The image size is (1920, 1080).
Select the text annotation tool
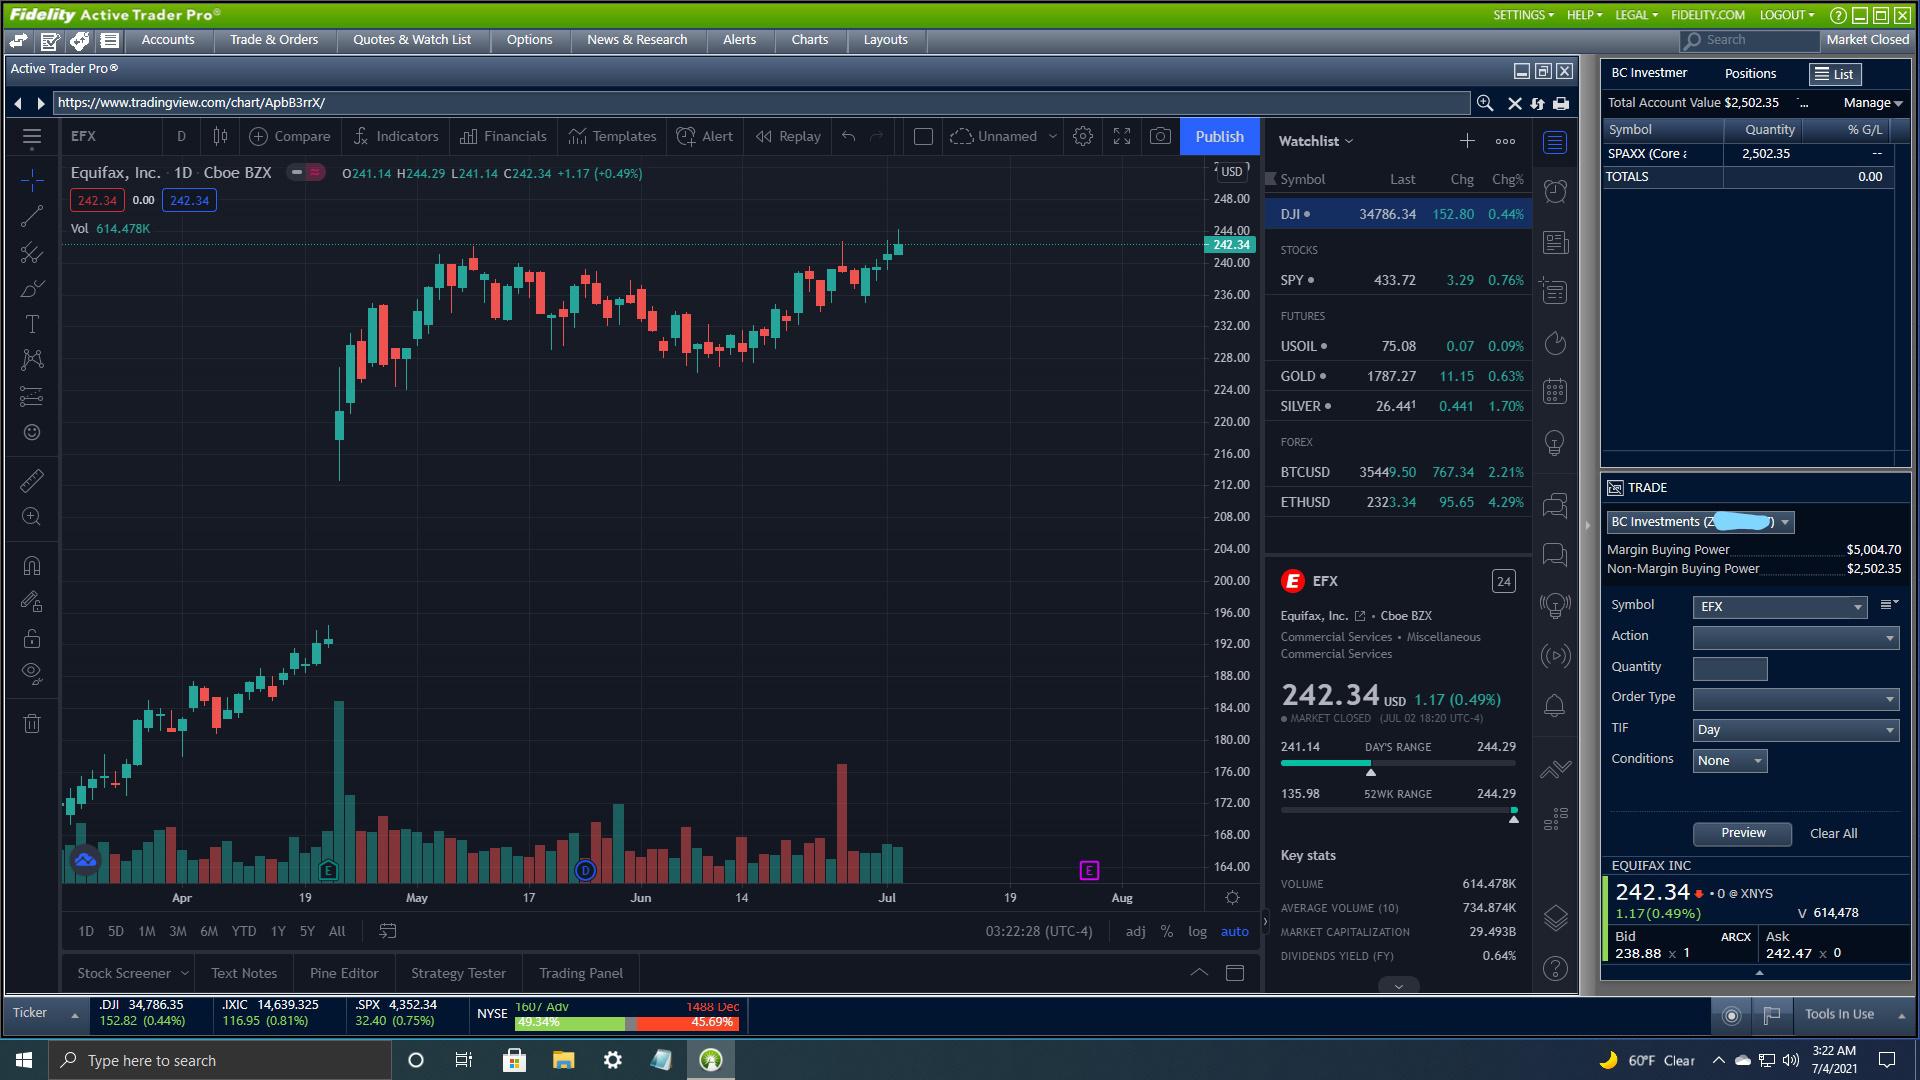[x=32, y=324]
